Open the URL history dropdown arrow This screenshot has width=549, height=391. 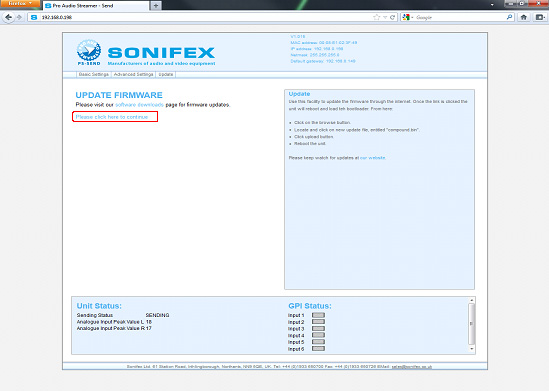click(385, 17)
